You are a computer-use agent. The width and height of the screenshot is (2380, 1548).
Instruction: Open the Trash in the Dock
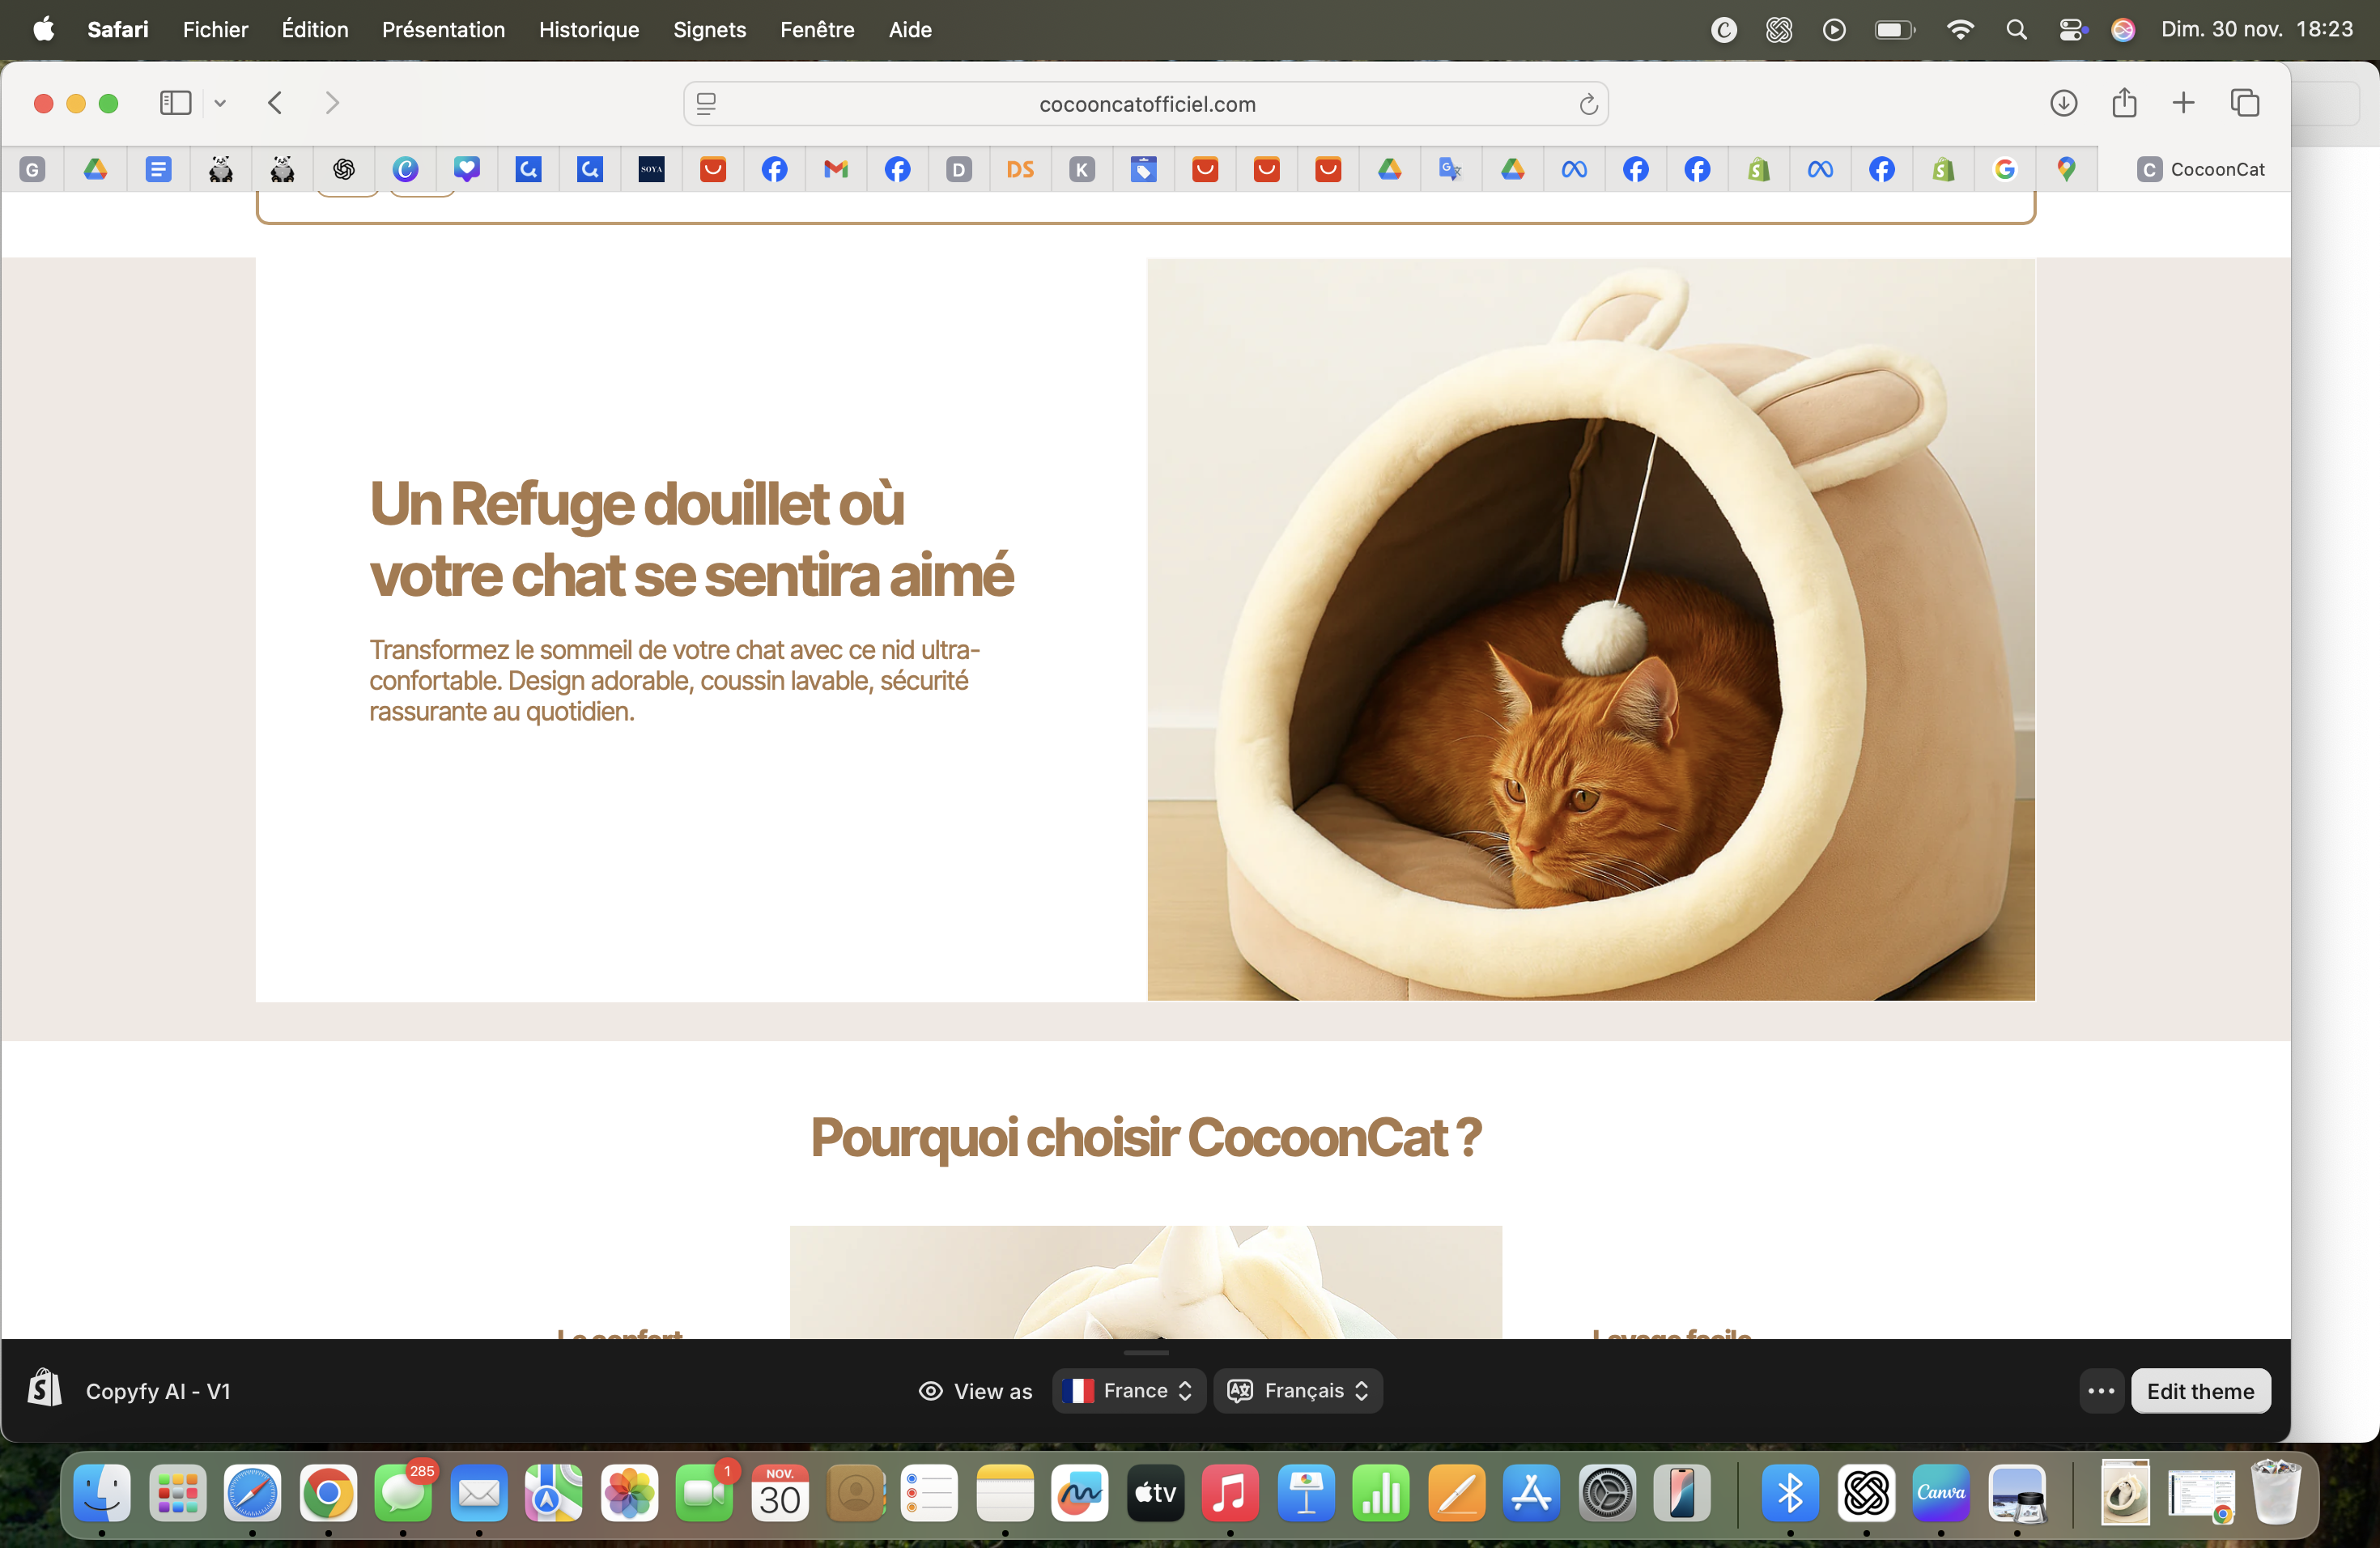click(2276, 1492)
